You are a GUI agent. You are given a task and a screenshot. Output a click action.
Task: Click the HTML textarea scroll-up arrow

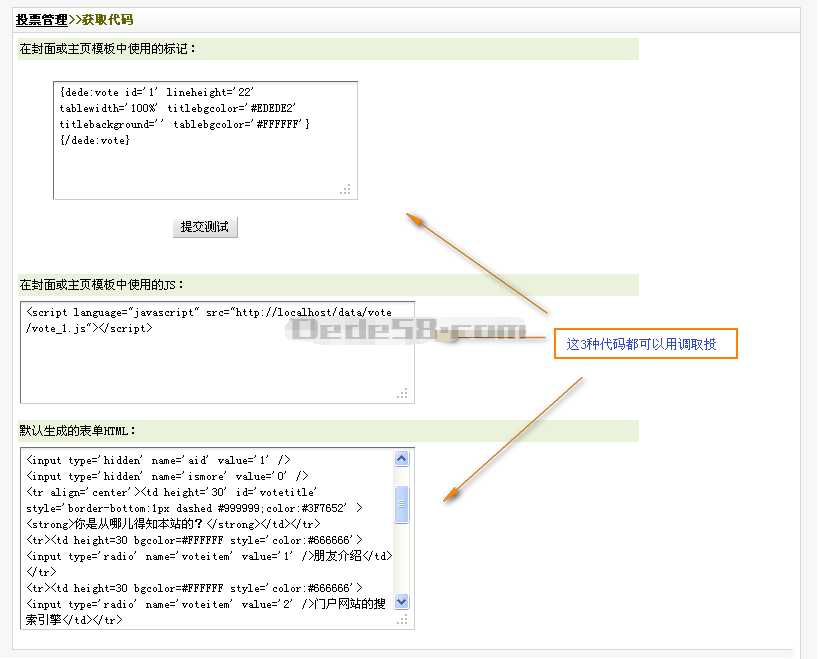point(402,459)
